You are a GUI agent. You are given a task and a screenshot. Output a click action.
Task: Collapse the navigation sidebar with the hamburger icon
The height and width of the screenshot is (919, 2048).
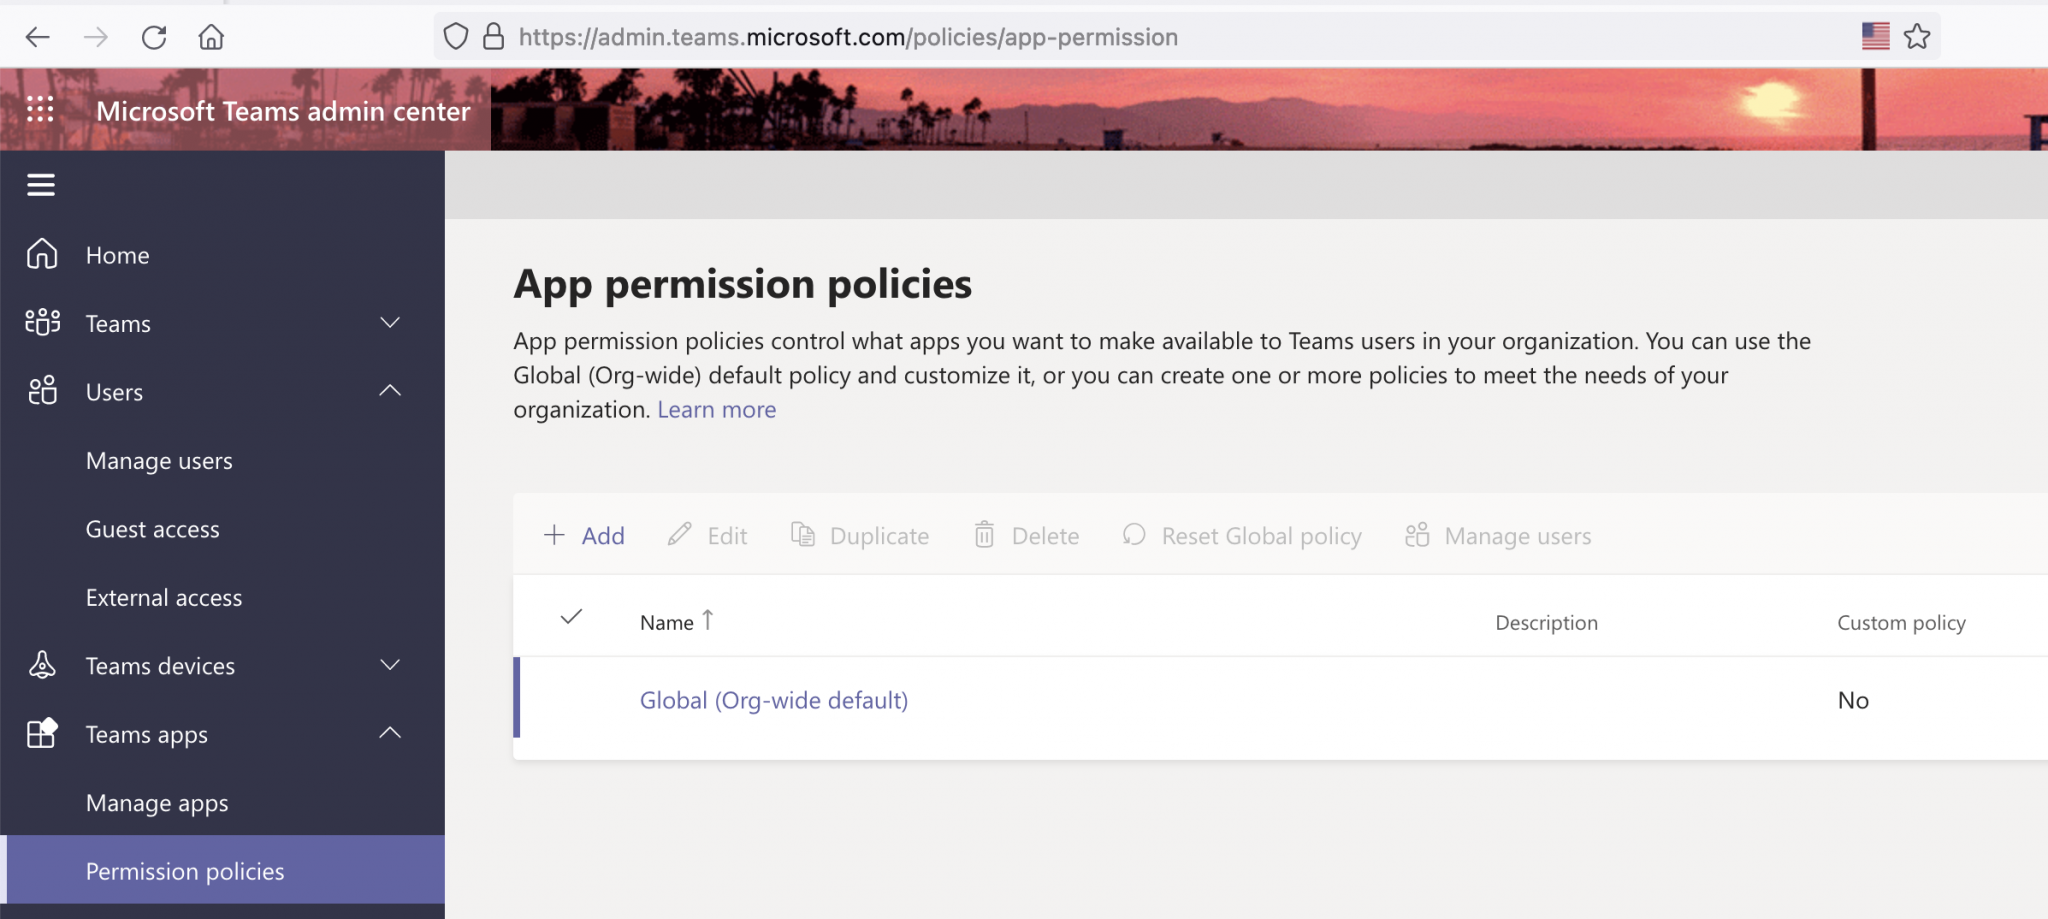(x=41, y=184)
